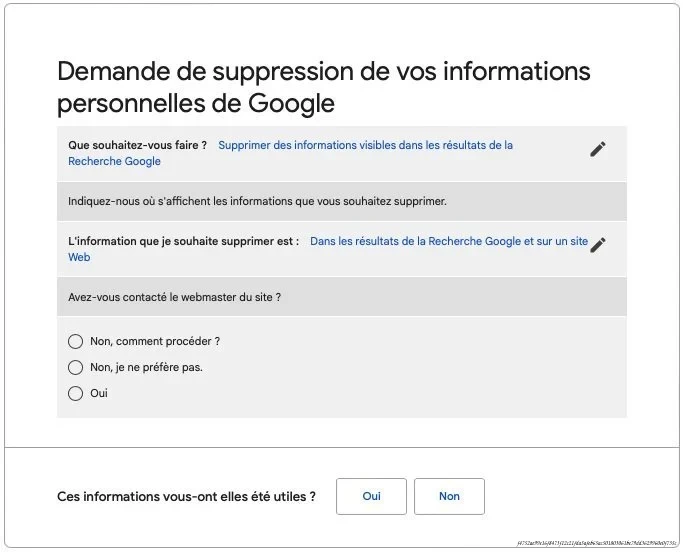Image resolution: width=683 pixels, height=552 pixels.
Task: Open "Supprimer des informations visibles" blue link
Action: pyautogui.click(x=365, y=145)
